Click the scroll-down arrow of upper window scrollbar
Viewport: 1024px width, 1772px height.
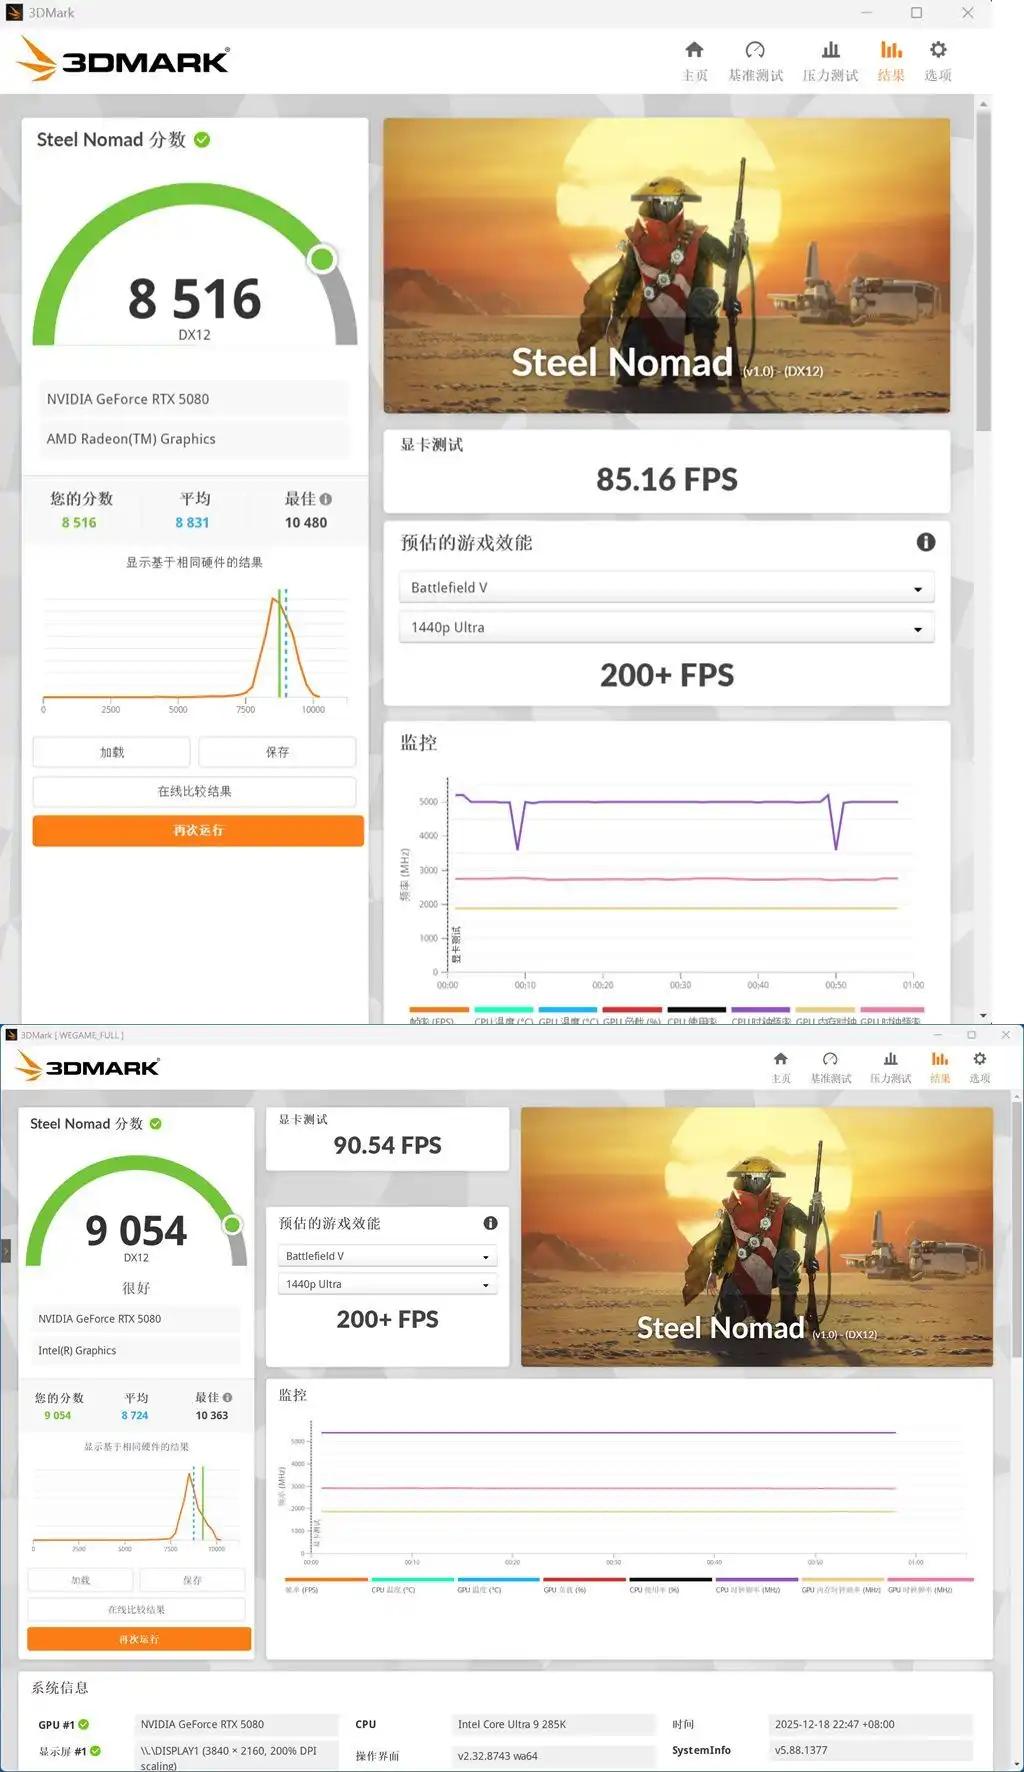pos(983,1015)
